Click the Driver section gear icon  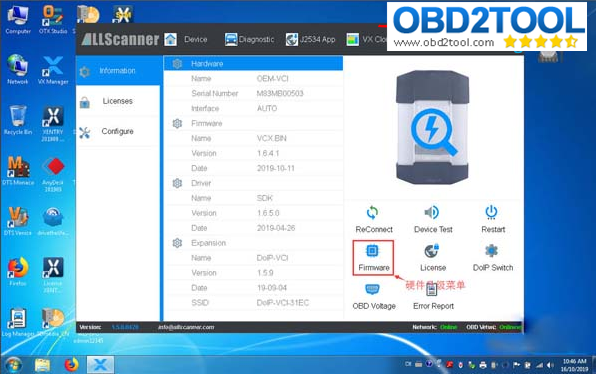click(177, 183)
